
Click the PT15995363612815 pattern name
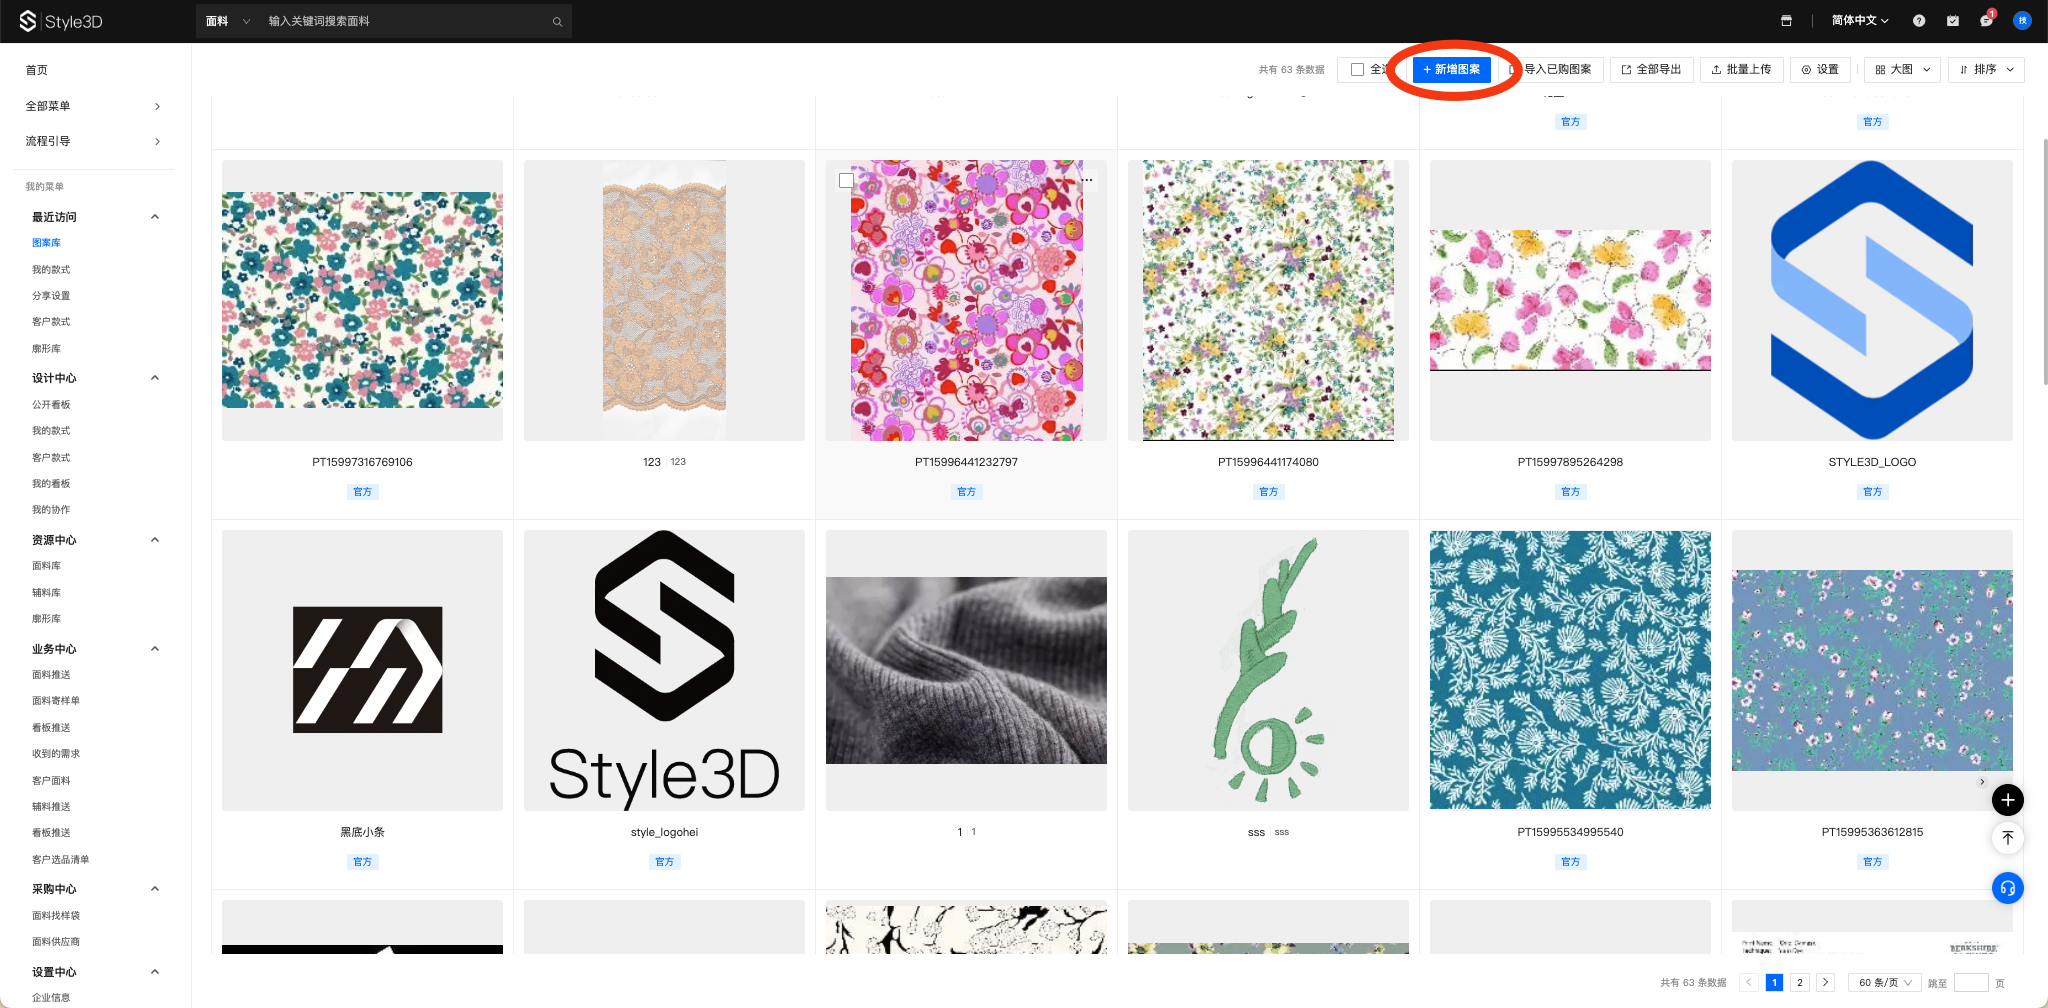1872,832
